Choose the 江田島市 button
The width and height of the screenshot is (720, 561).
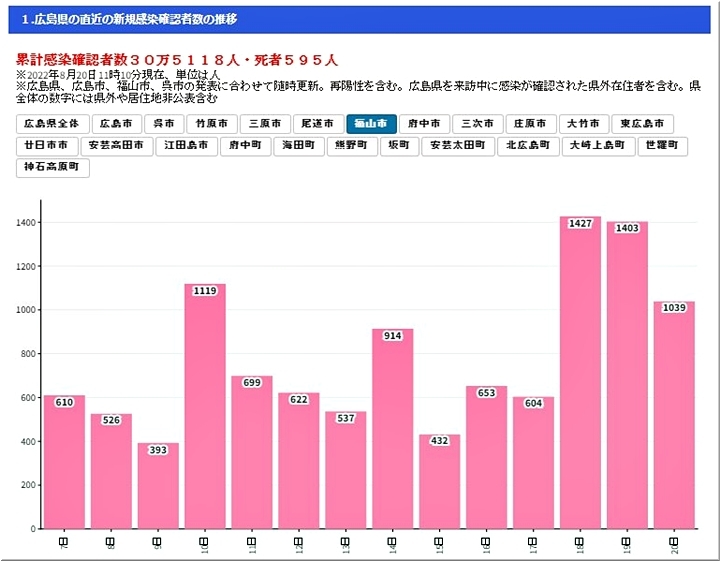[186, 146]
